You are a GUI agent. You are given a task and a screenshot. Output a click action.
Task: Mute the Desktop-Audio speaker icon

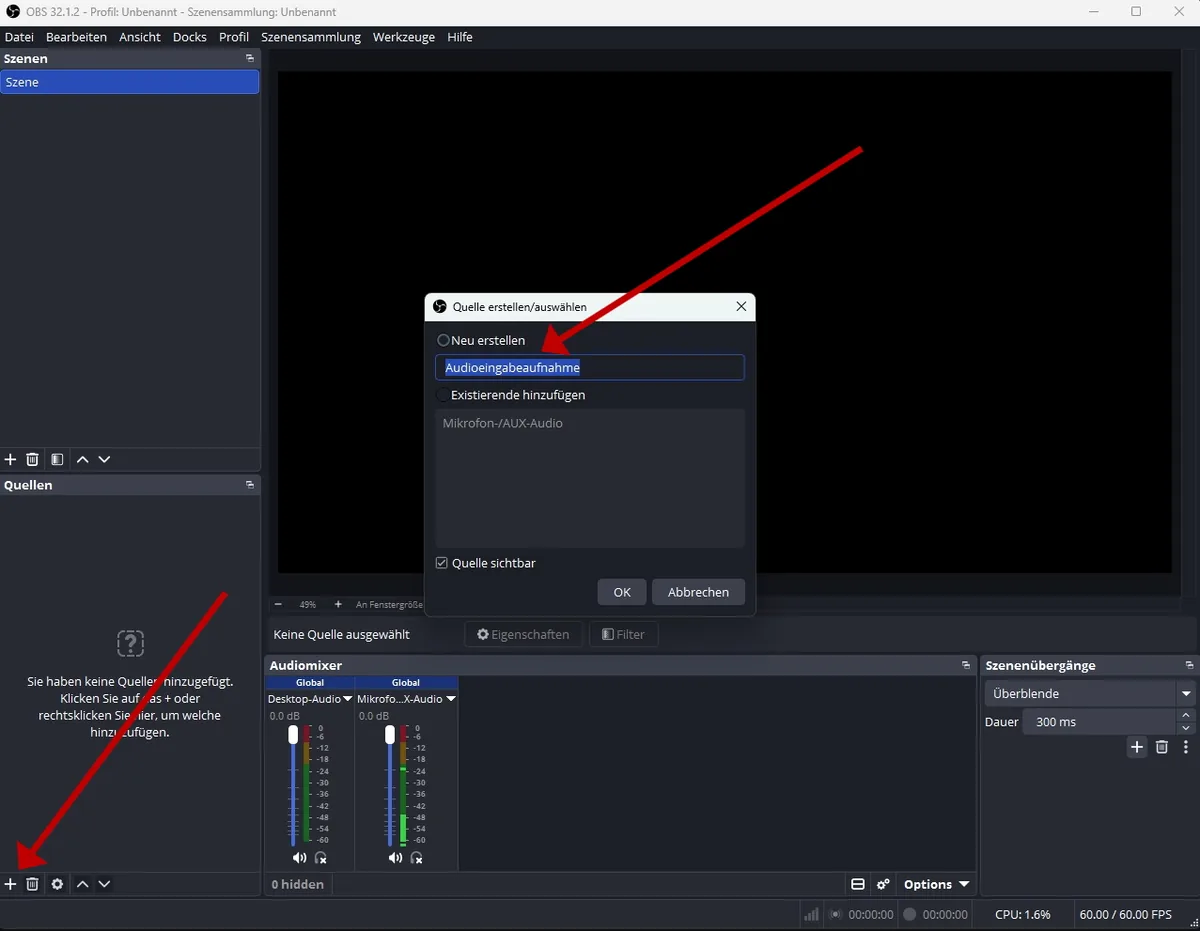point(299,858)
